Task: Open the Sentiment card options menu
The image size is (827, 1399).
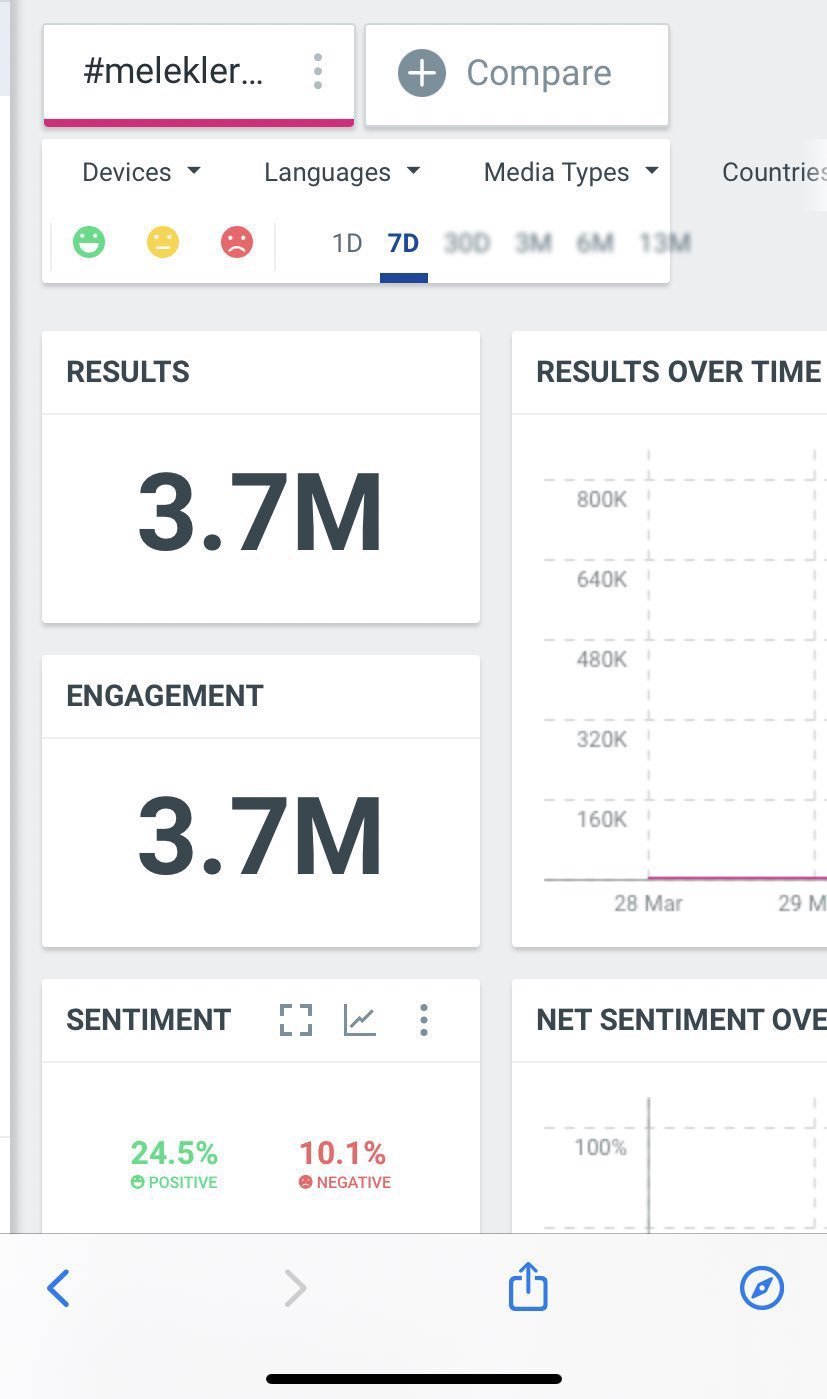Action: click(x=424, y=1020)
